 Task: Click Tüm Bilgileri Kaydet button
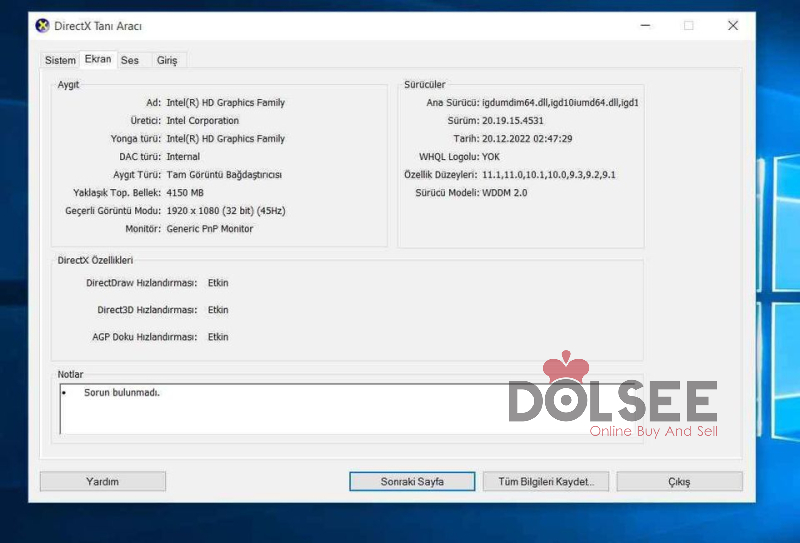coord(546,481)
